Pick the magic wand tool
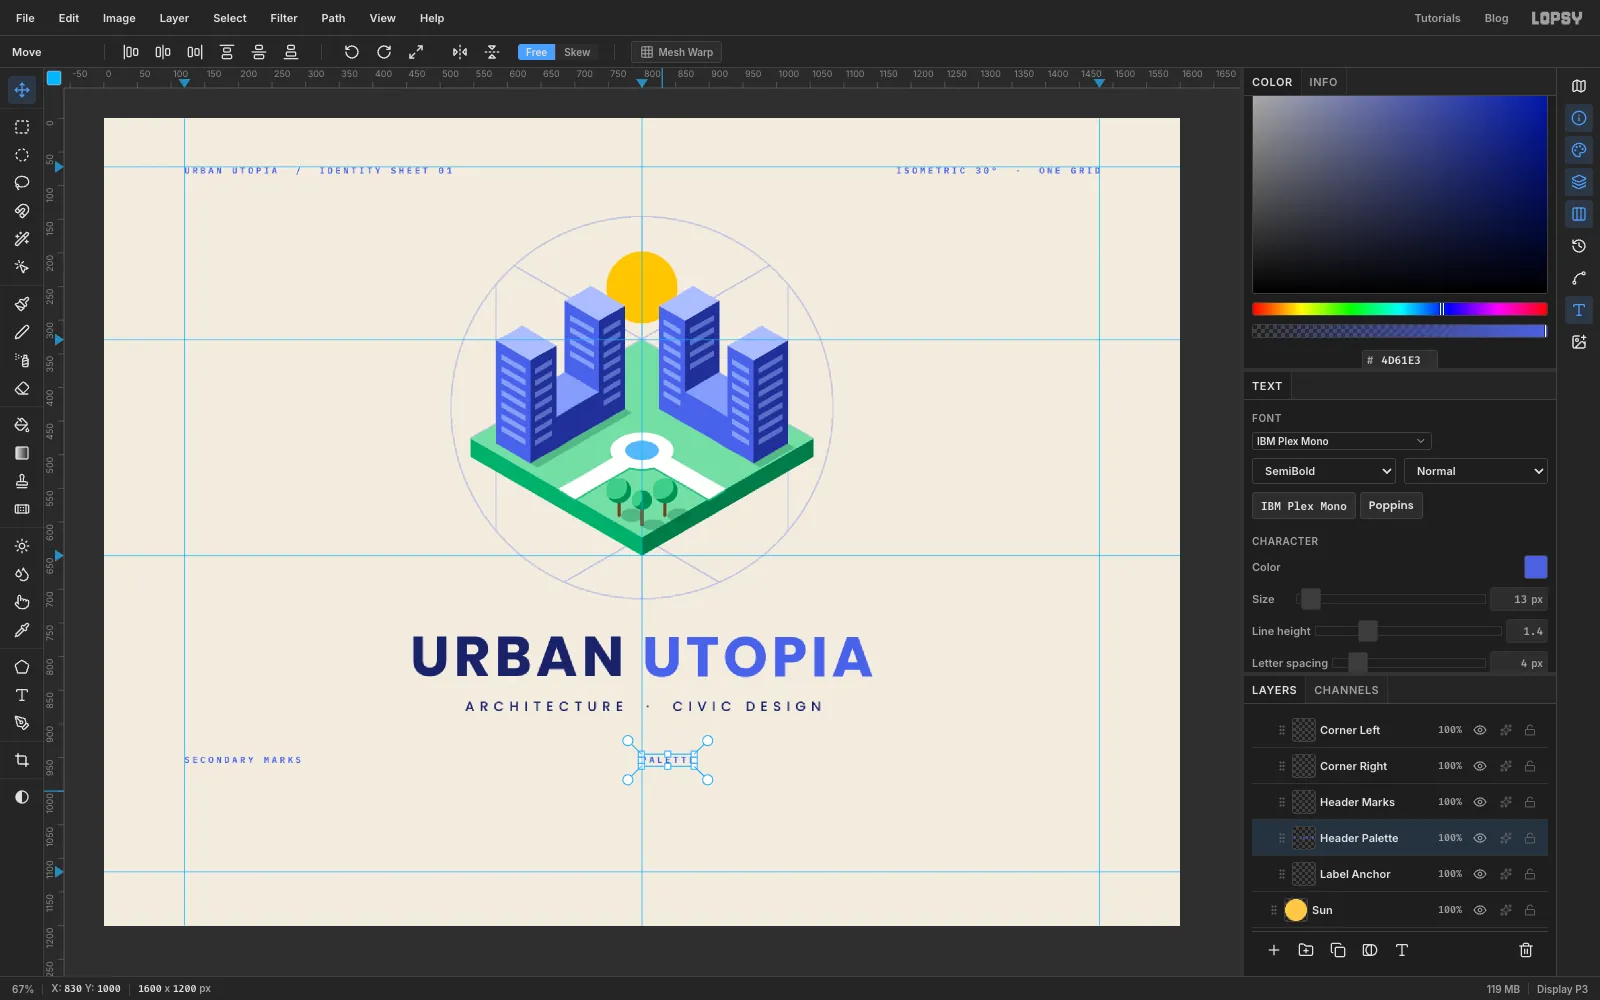The height and width of the screenshot is (1000, 1600). coord(22,239)
